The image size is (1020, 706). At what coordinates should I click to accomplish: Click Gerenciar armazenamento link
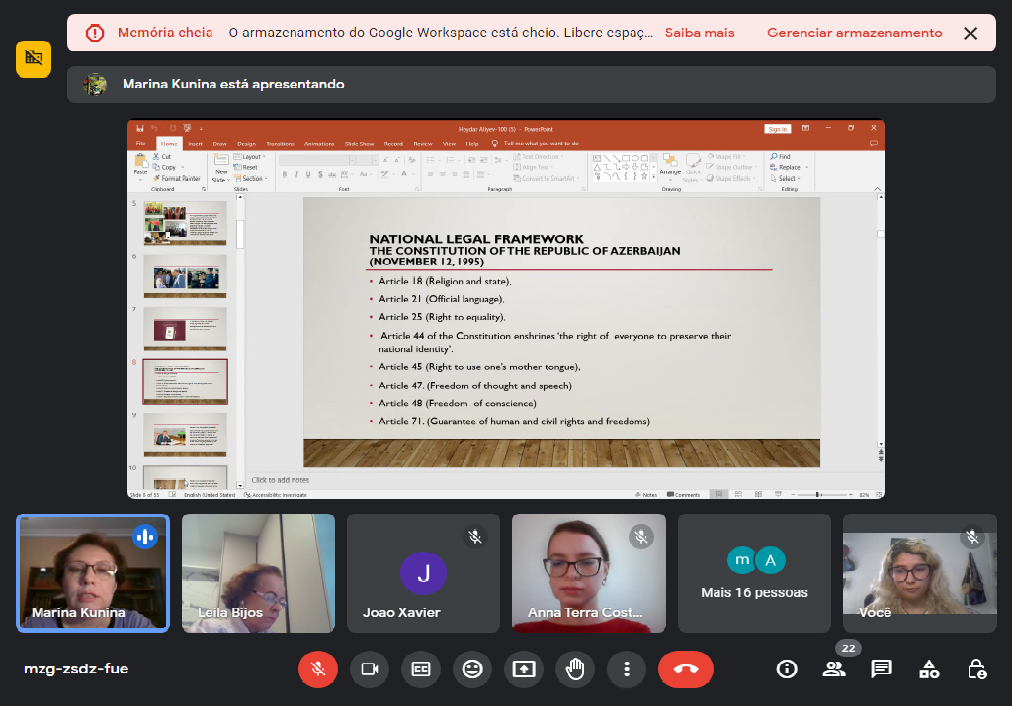click(x=854, y=33)
